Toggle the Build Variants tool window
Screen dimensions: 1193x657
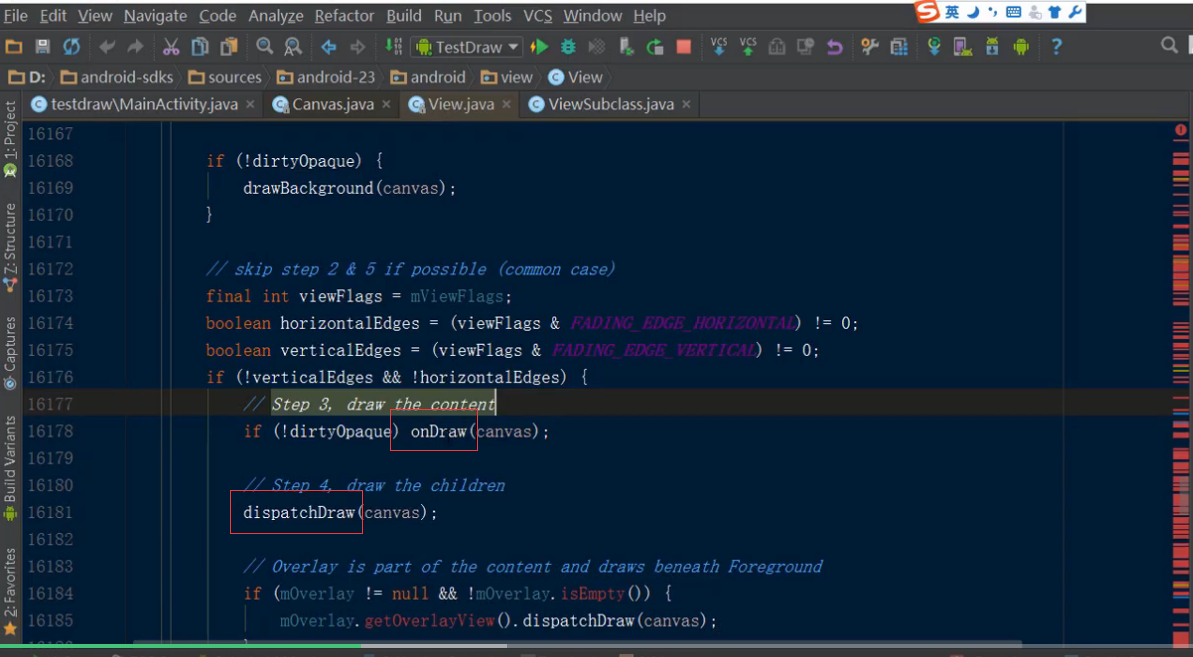10,468
